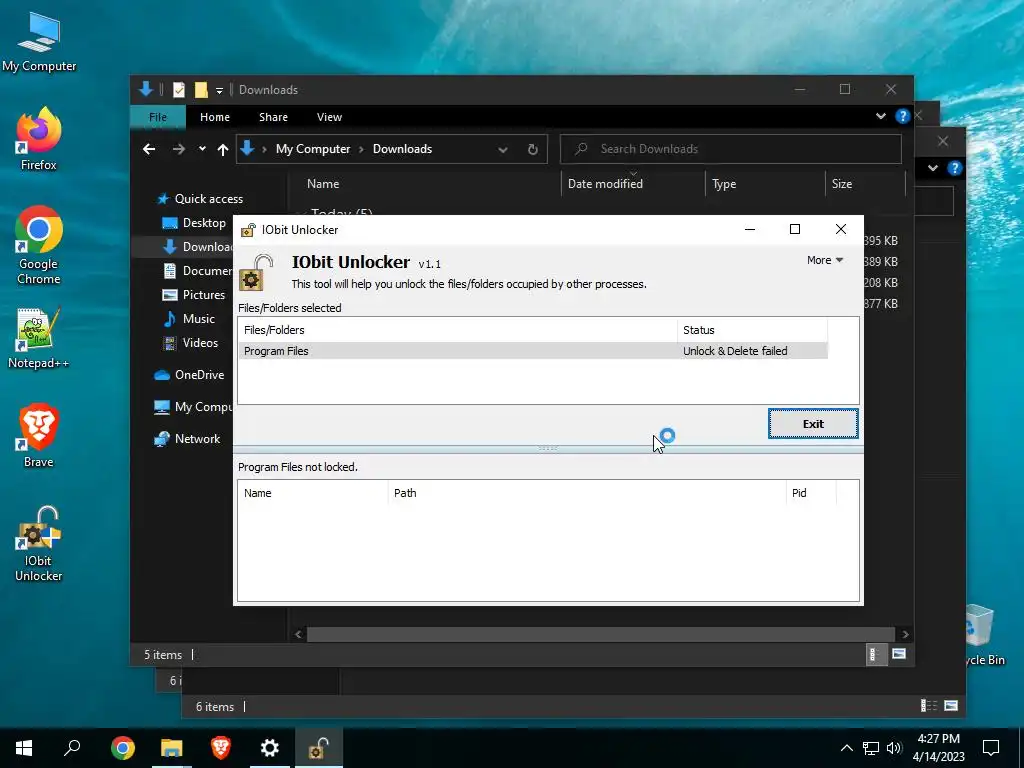
Task: Open the Windows Start menu
Action: point(24,748)
